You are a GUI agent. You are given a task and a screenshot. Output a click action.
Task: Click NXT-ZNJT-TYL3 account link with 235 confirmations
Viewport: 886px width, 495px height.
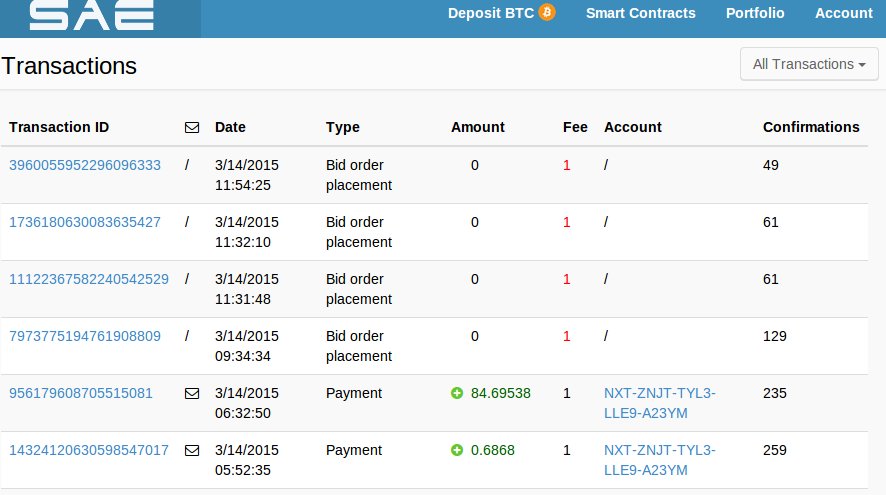[x=659, y=403]
